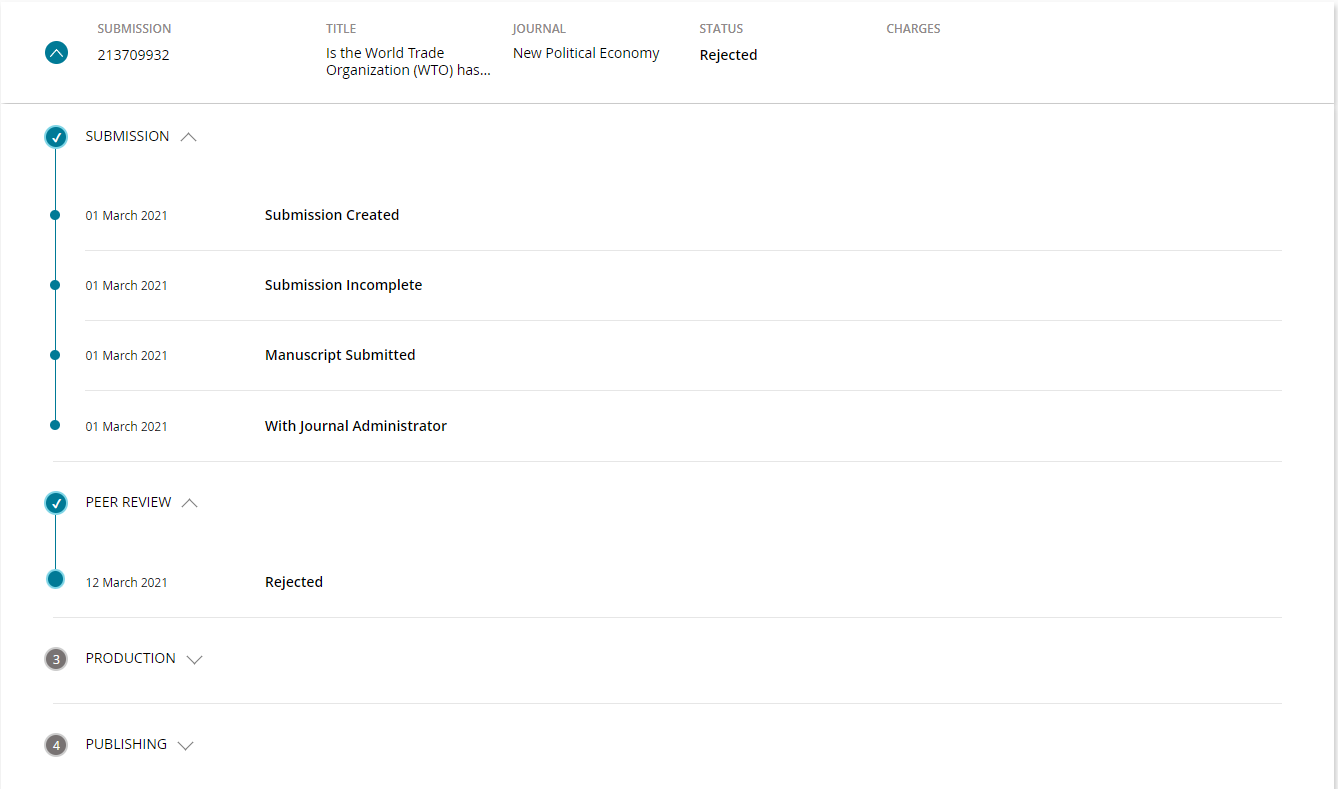Click the Peer Review stage checkmark circle
Viewport: 1338px width, 789px height.
click(56, 503)
